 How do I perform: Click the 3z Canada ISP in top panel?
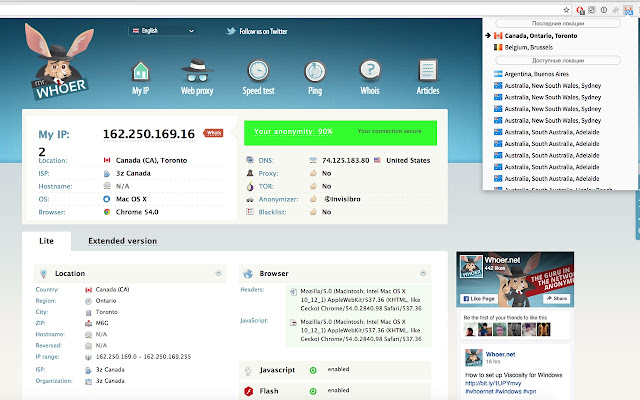133,173
